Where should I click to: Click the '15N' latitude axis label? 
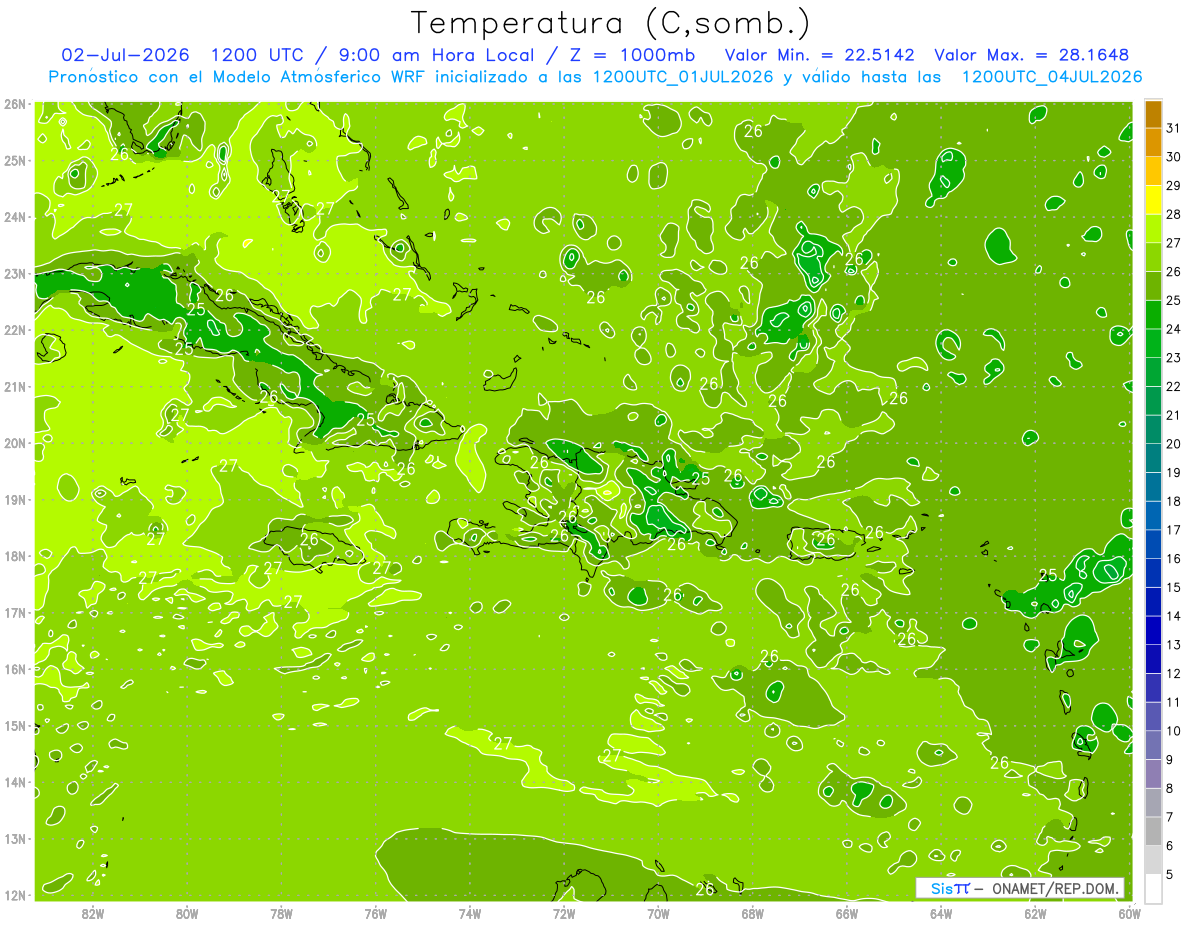coord(14,725)
